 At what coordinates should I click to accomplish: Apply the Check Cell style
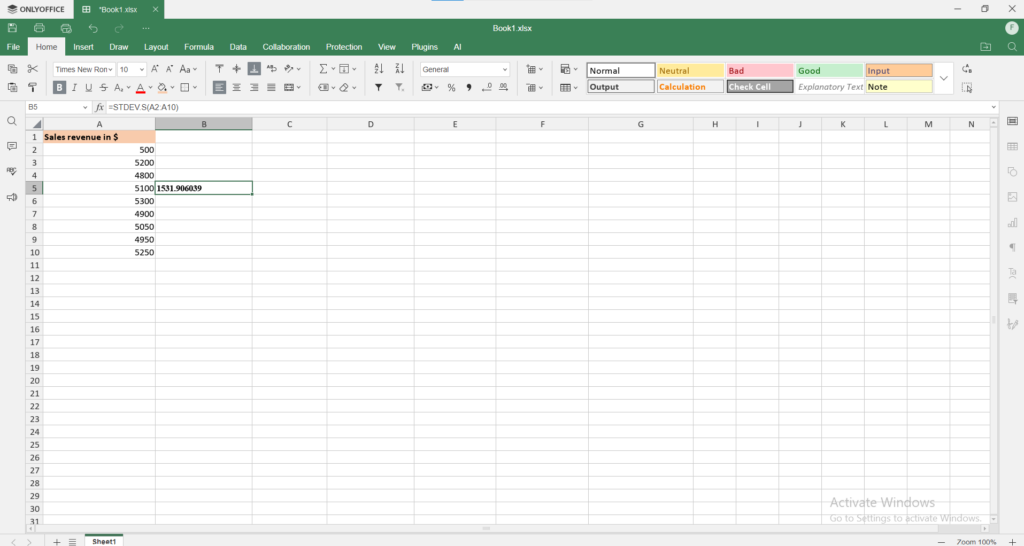tap(760, 87)
